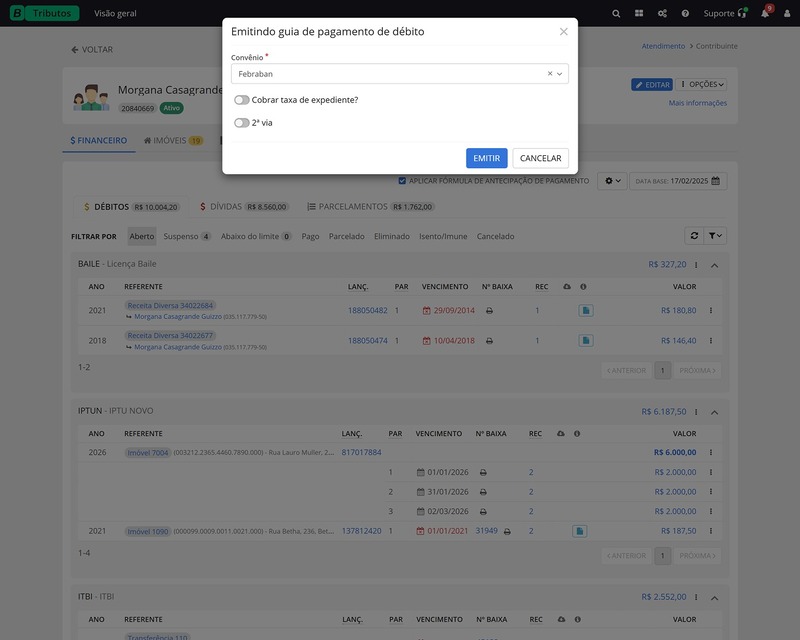Image resolution: width=800 pixels, height=640 pixels.
Task: Click the Data Base date field
Action: [x=678, y=181]
